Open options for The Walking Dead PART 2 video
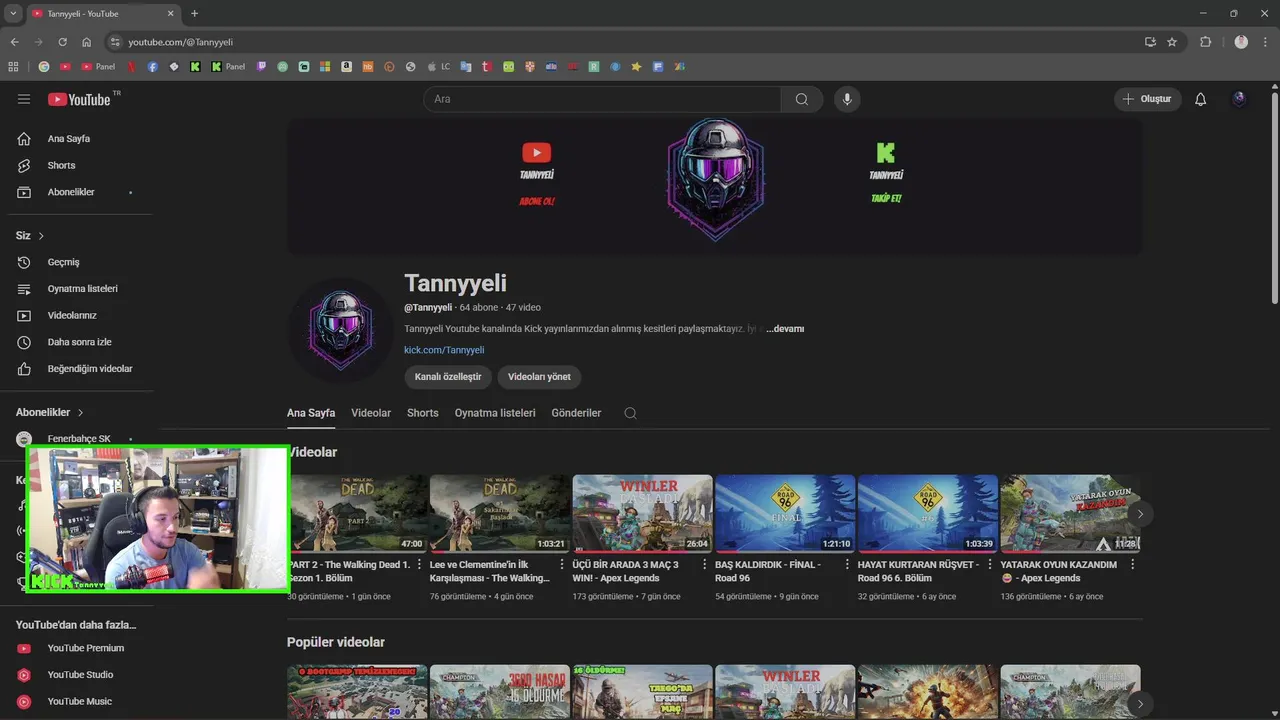1280x720 pixels. 419,565
